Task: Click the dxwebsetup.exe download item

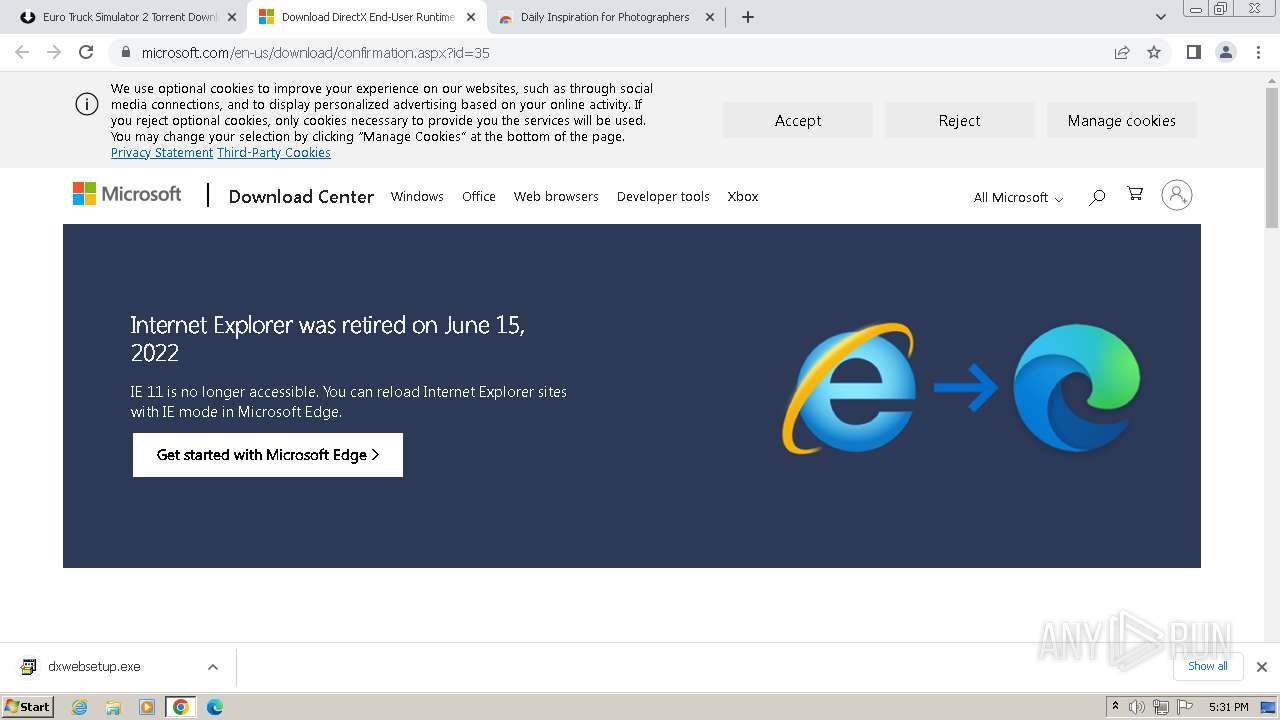Action: coord(94,667)
